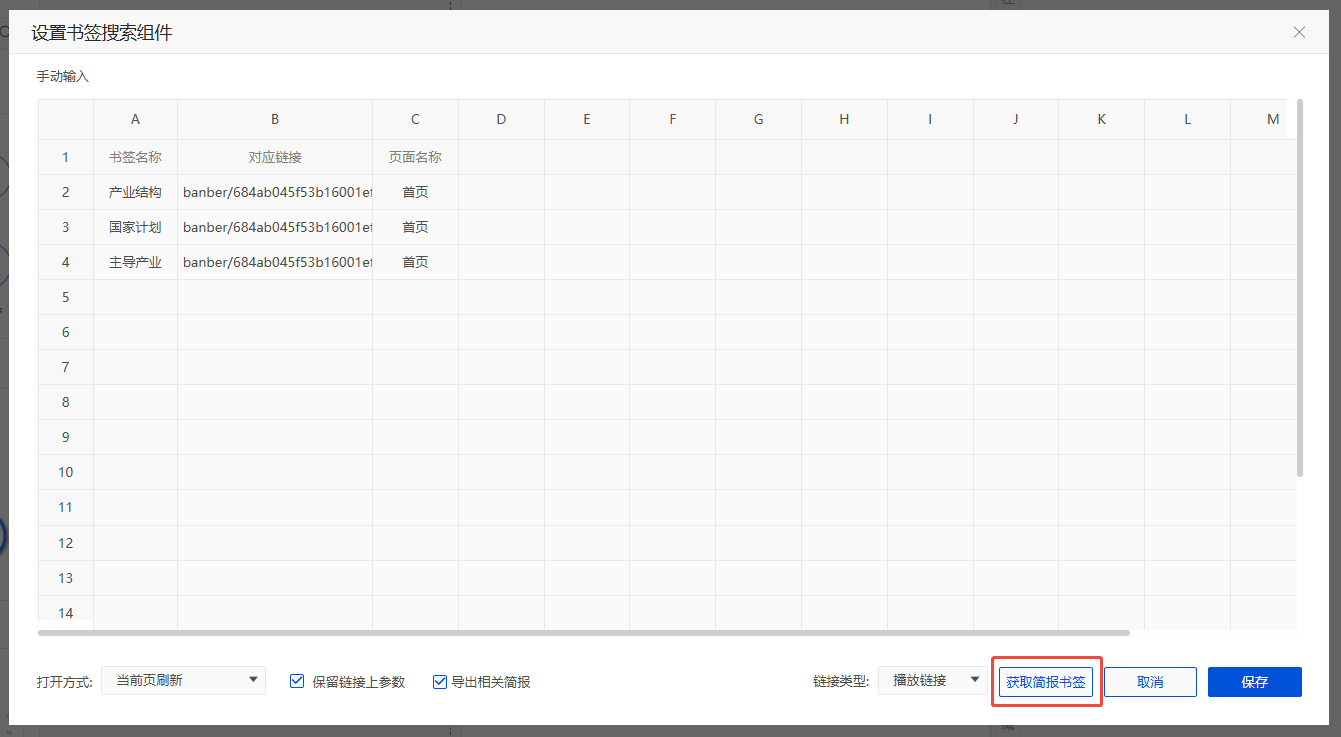Click the 国家计划 bookmark name cell
This screenshot has height=737, width=1341.
(x=135, y=227)
